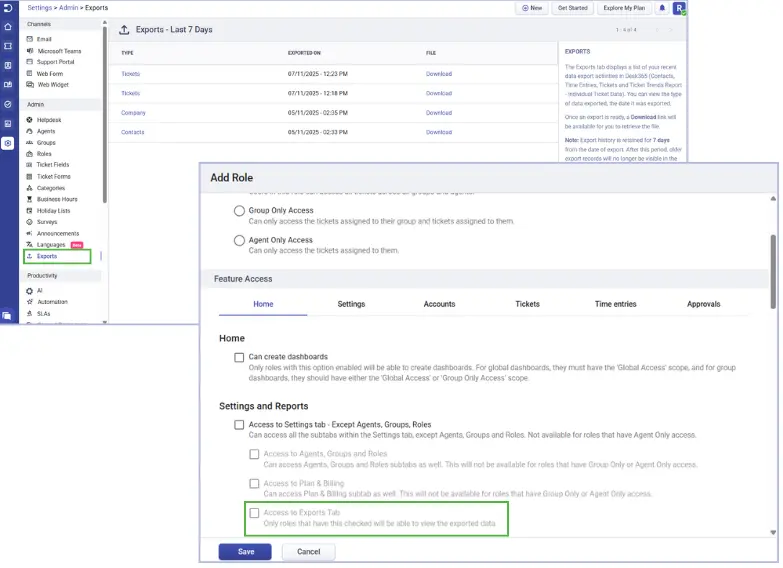The image size is (783, 568).
Task: Click the Exports upload icon in header
Action: coord(124,30)
